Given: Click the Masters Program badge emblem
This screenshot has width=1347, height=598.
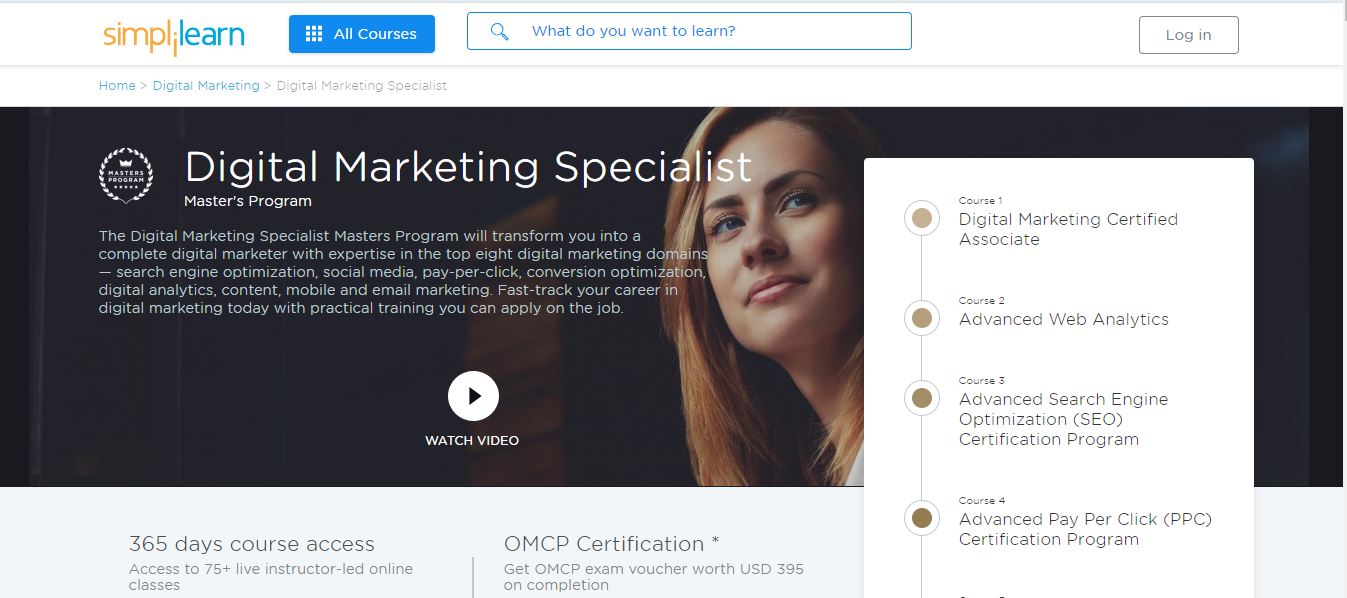Looking at the screenshot, I should [126, 174].
